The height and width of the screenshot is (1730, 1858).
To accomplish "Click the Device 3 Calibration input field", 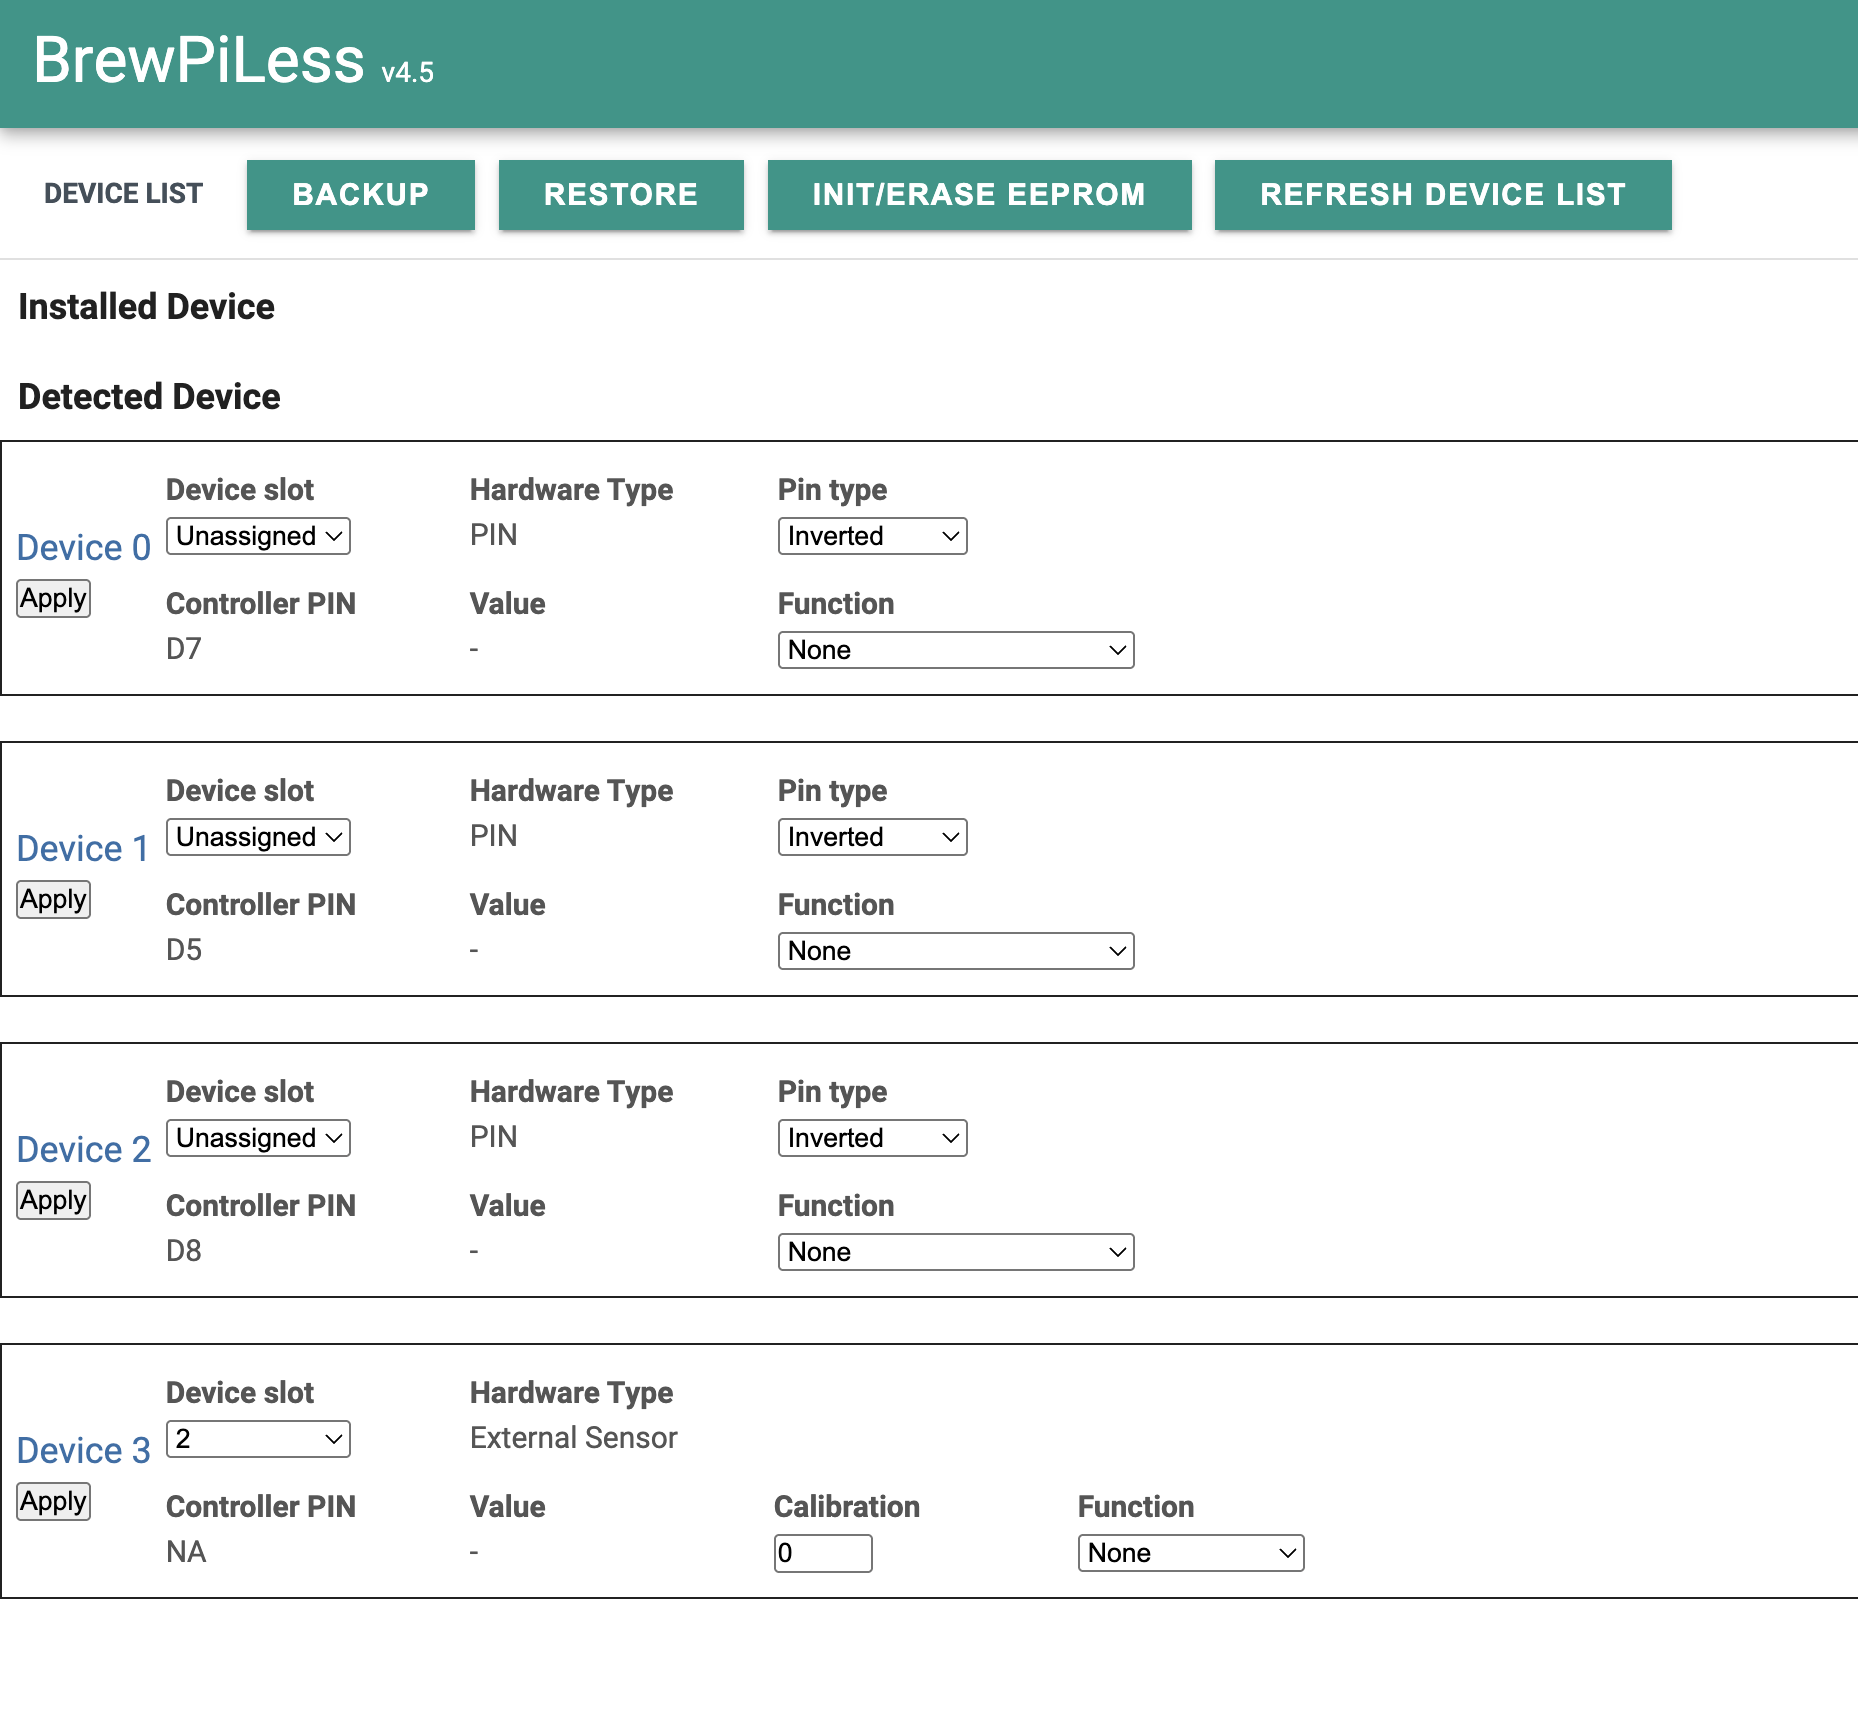I will pos(823,1553).
